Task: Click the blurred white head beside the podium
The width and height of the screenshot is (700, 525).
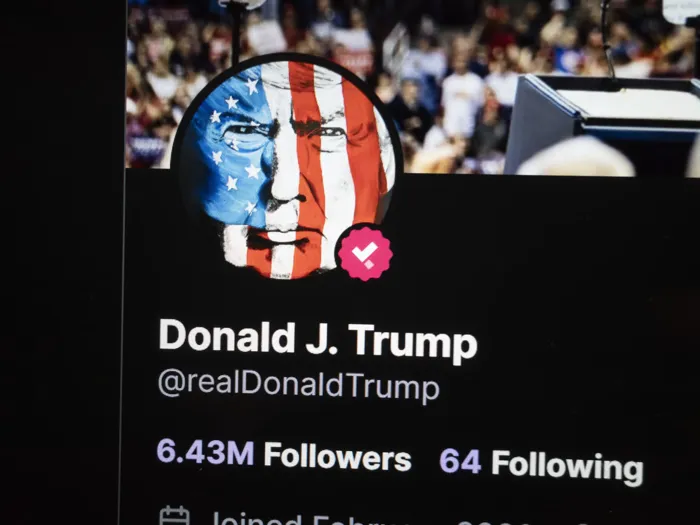Action: [576, 156]
